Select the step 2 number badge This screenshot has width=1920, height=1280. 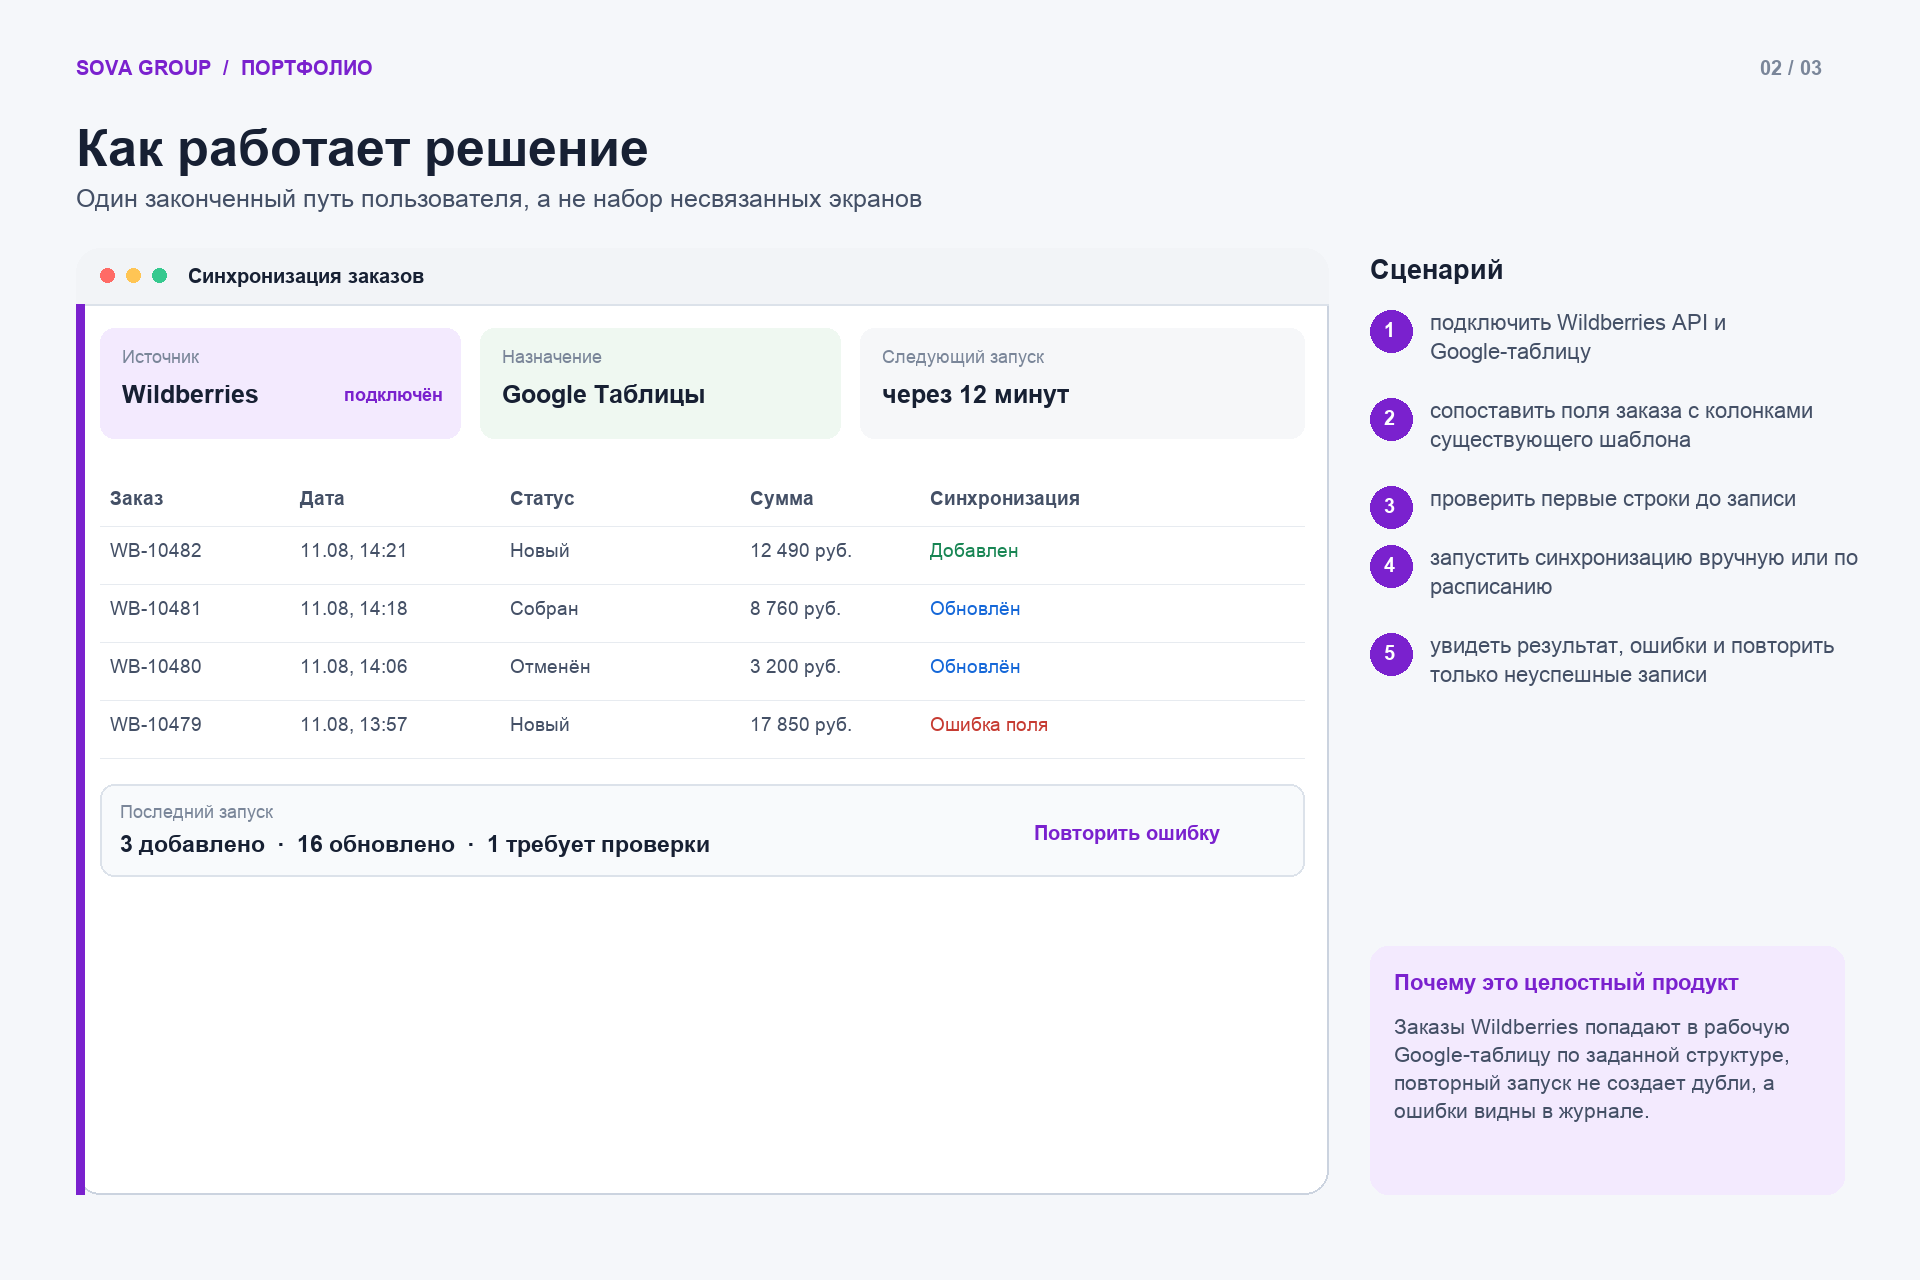(1391, 419)
